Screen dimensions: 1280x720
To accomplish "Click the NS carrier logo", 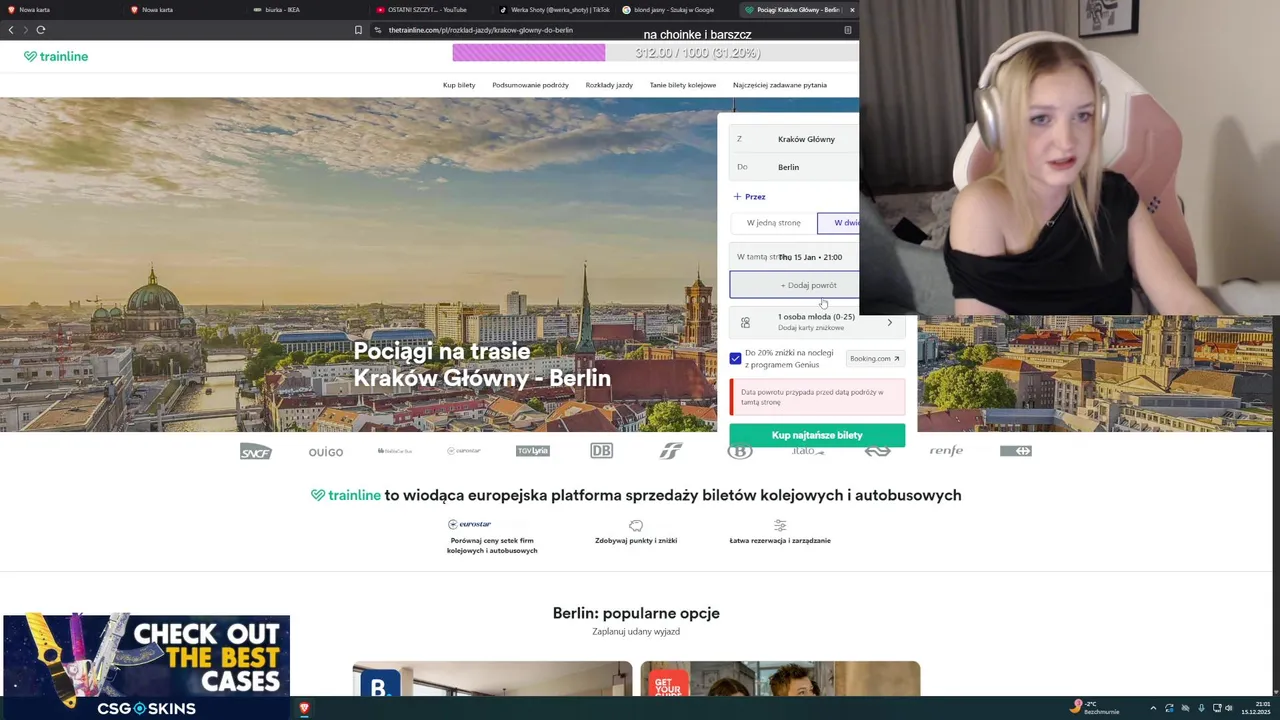I will [x=877, y=451].
